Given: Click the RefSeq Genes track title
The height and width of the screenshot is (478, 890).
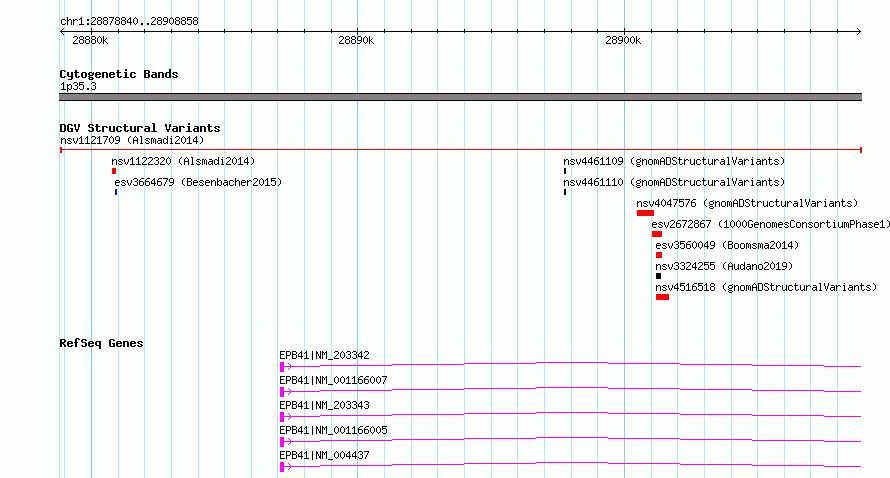Looking at the screenshot, I should (101, 343).
